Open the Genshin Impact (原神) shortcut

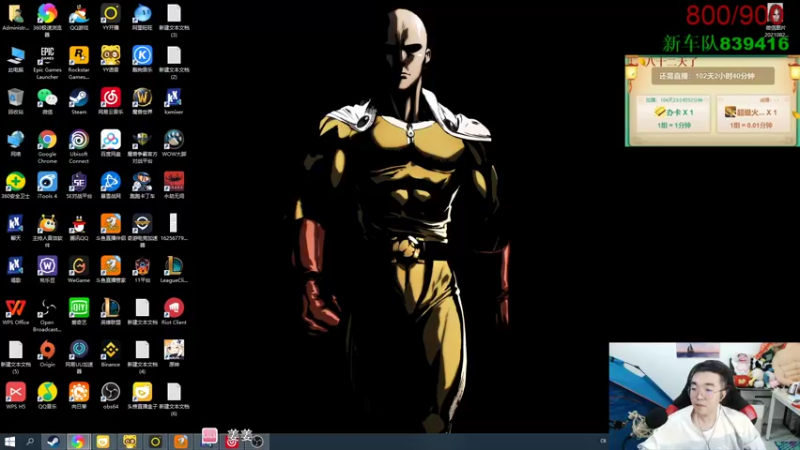173,351
